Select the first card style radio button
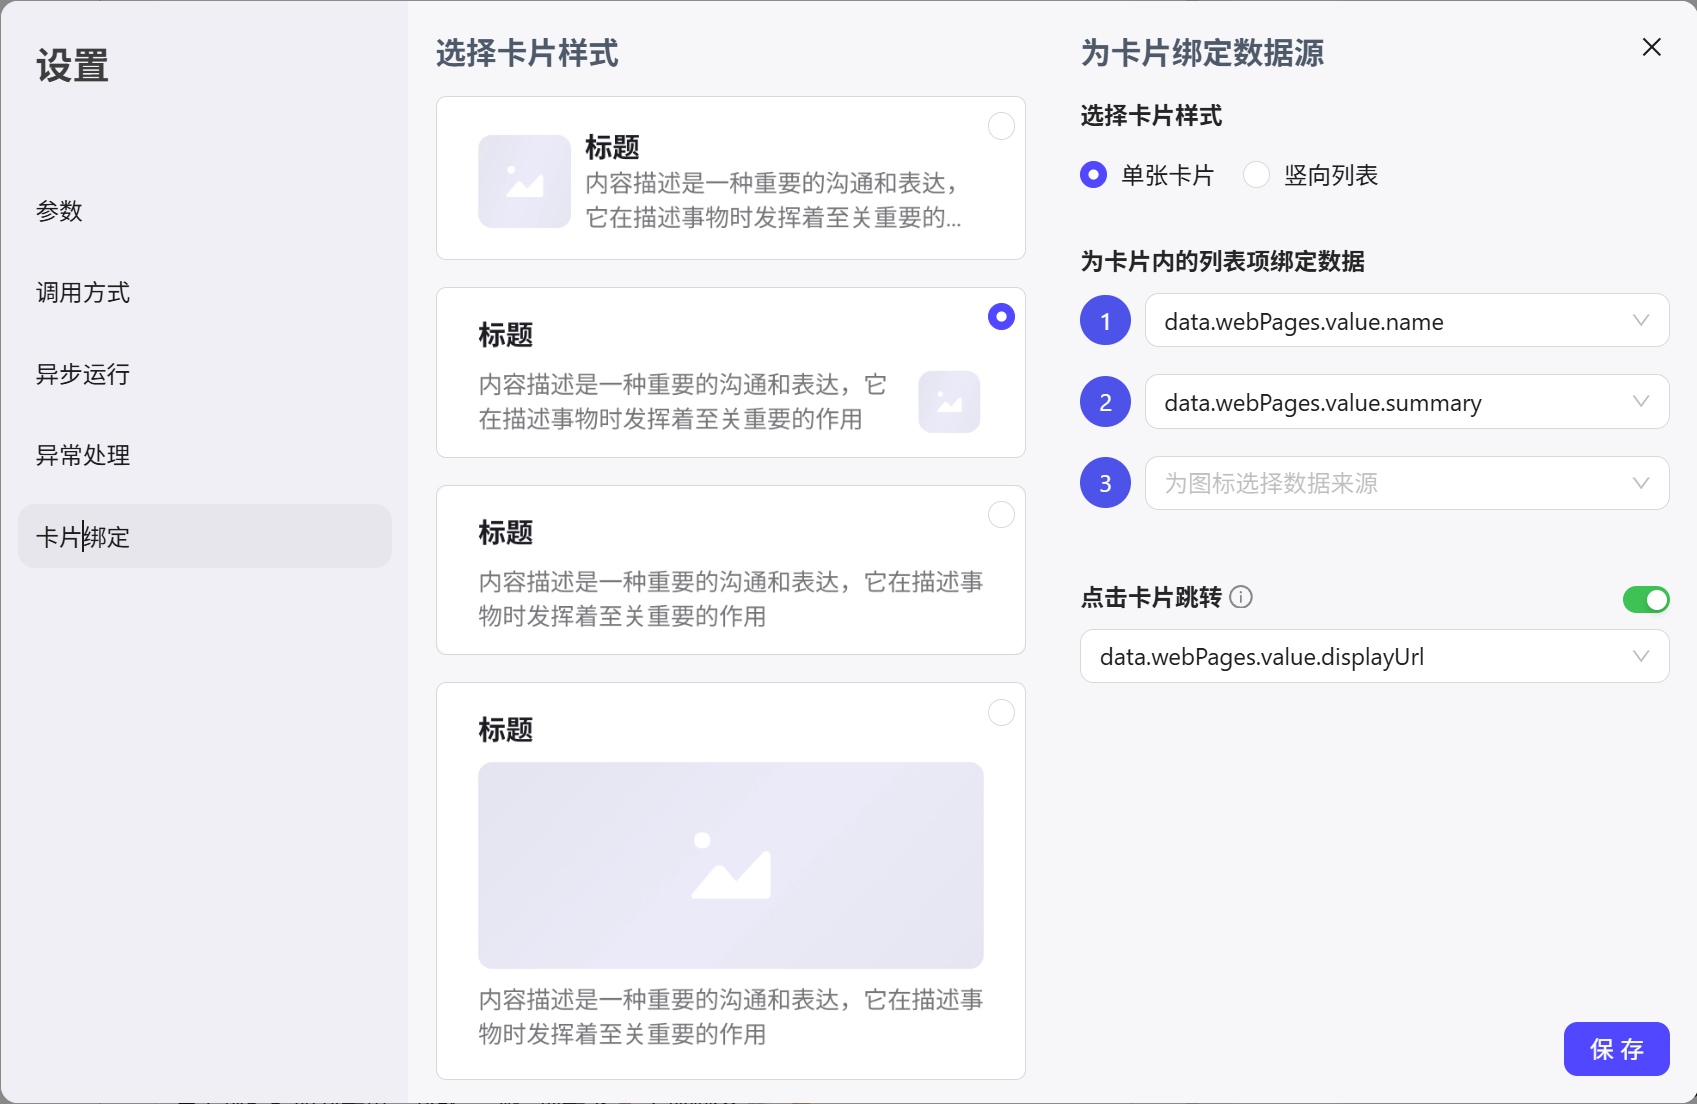1697x1104 pixels. pos(1001,126)
